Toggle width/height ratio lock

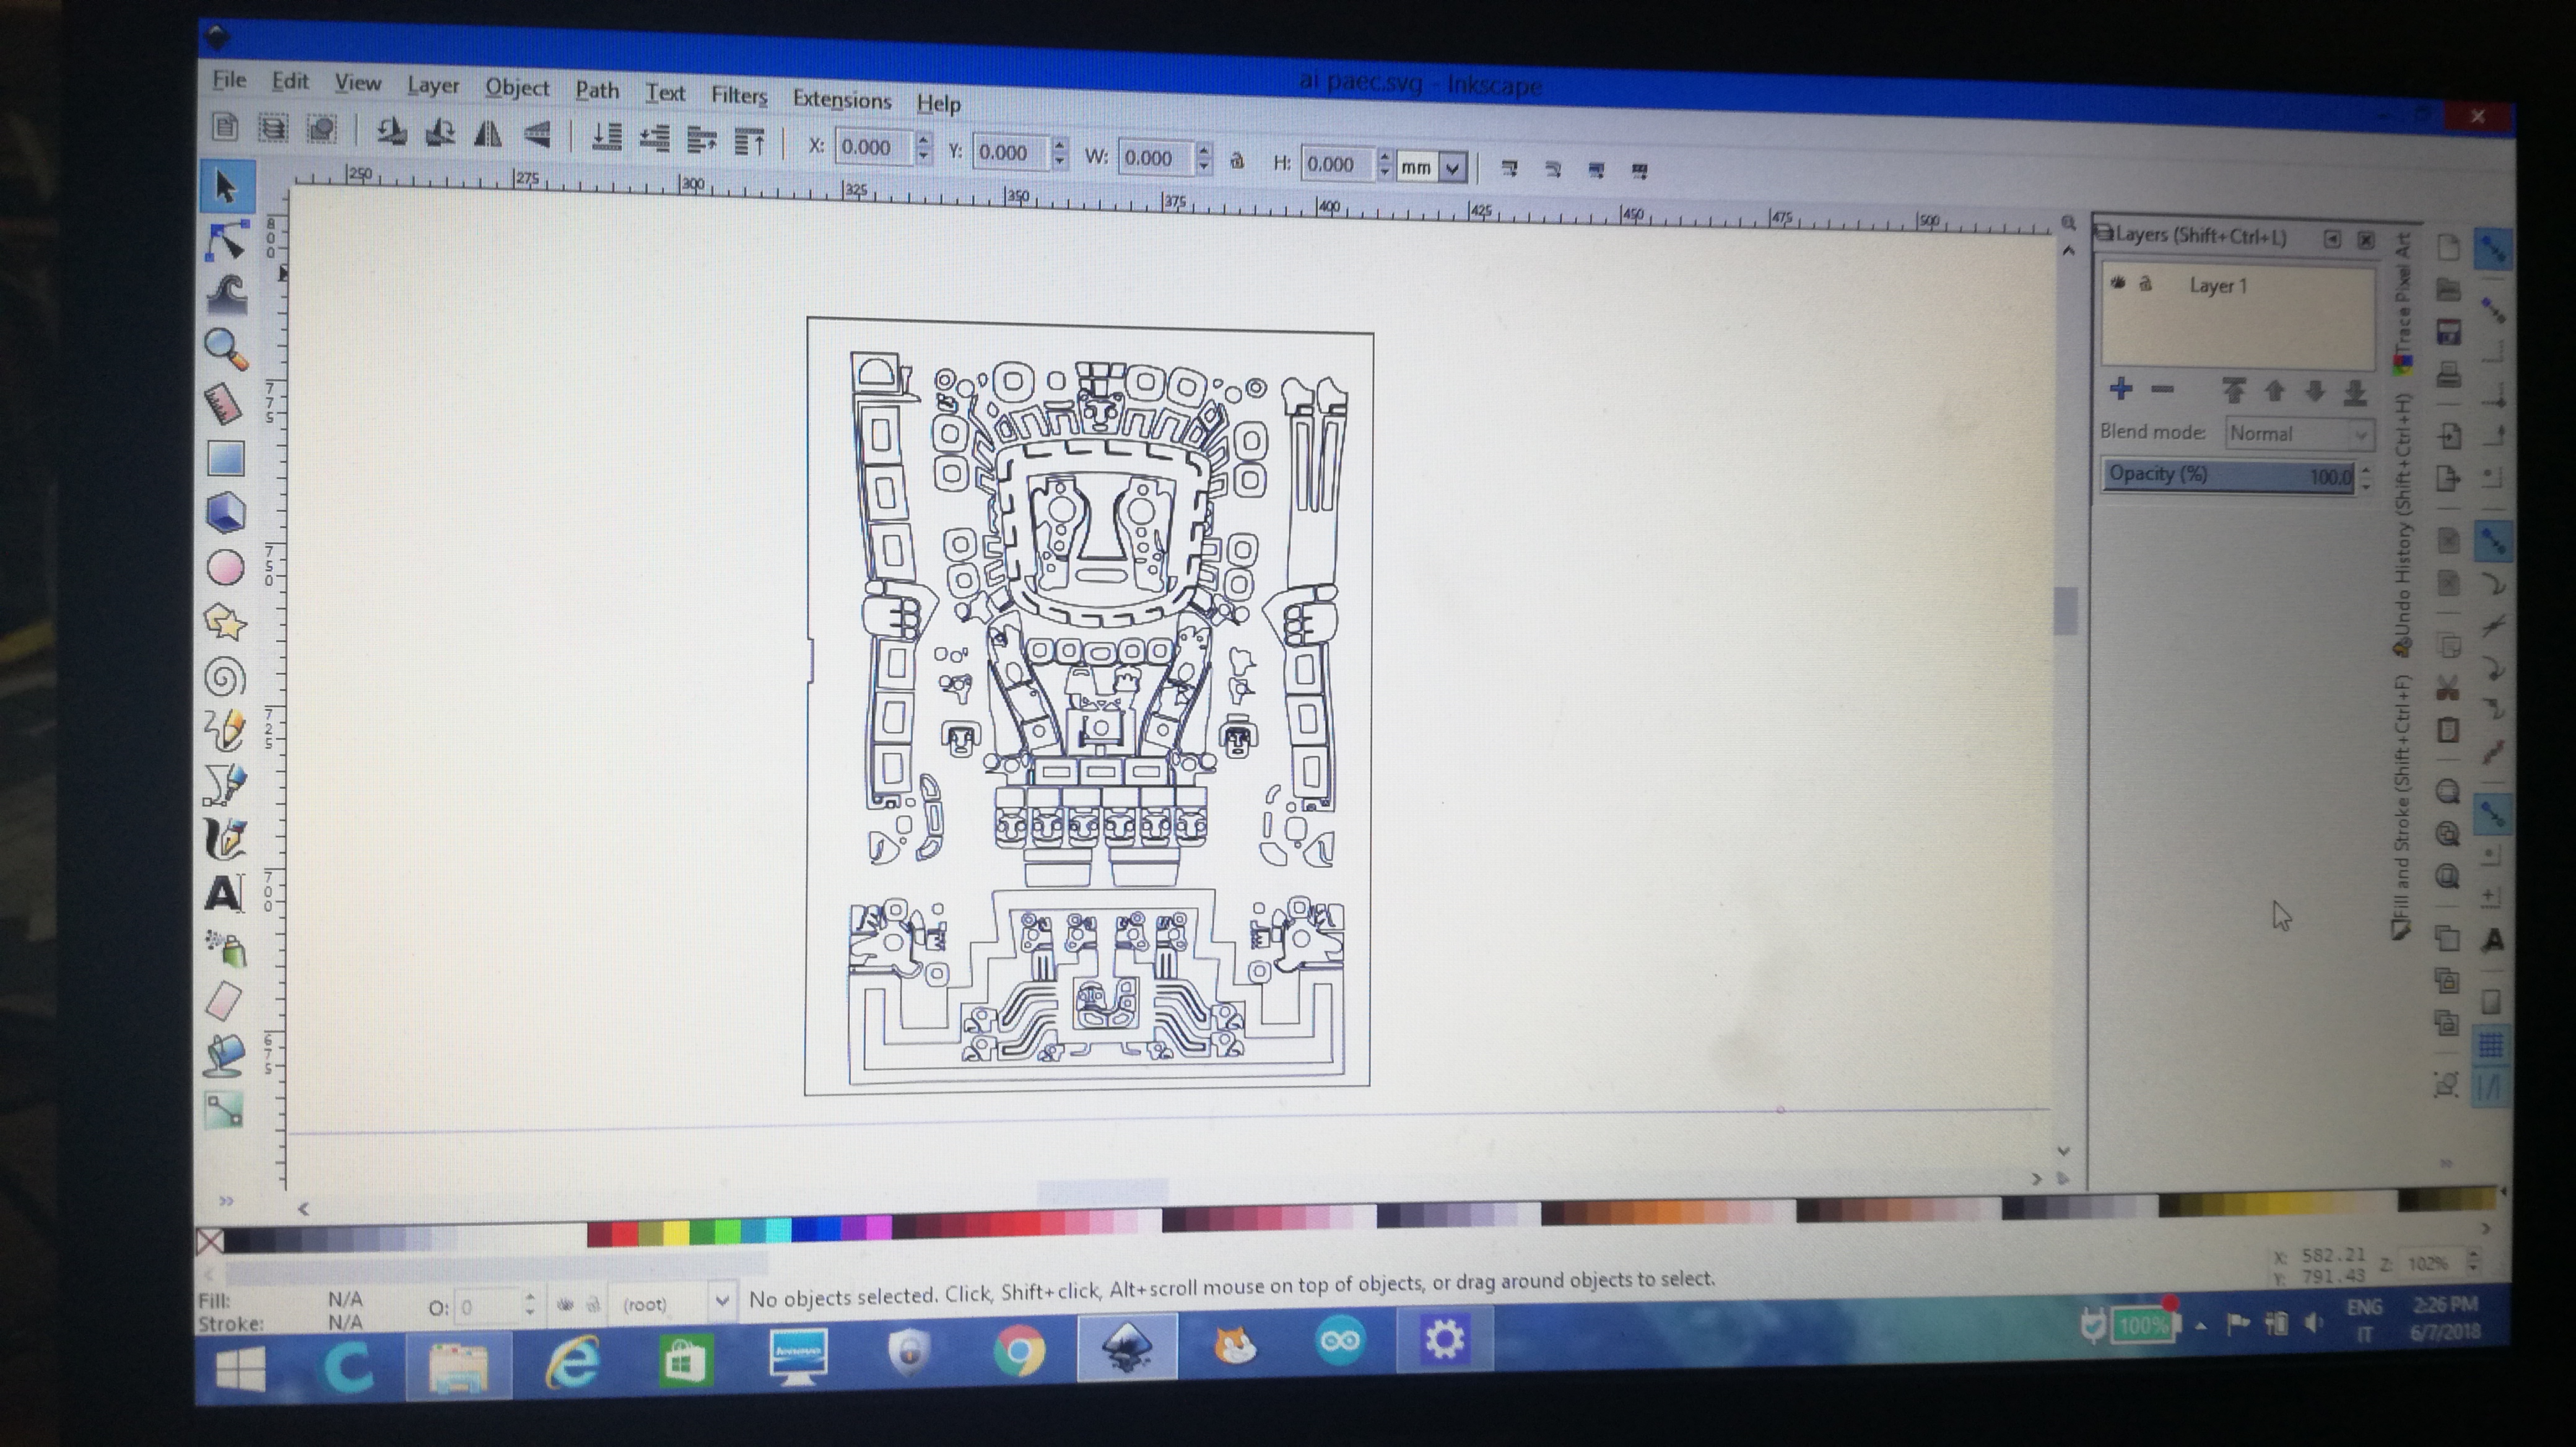tap(1237, 160)
